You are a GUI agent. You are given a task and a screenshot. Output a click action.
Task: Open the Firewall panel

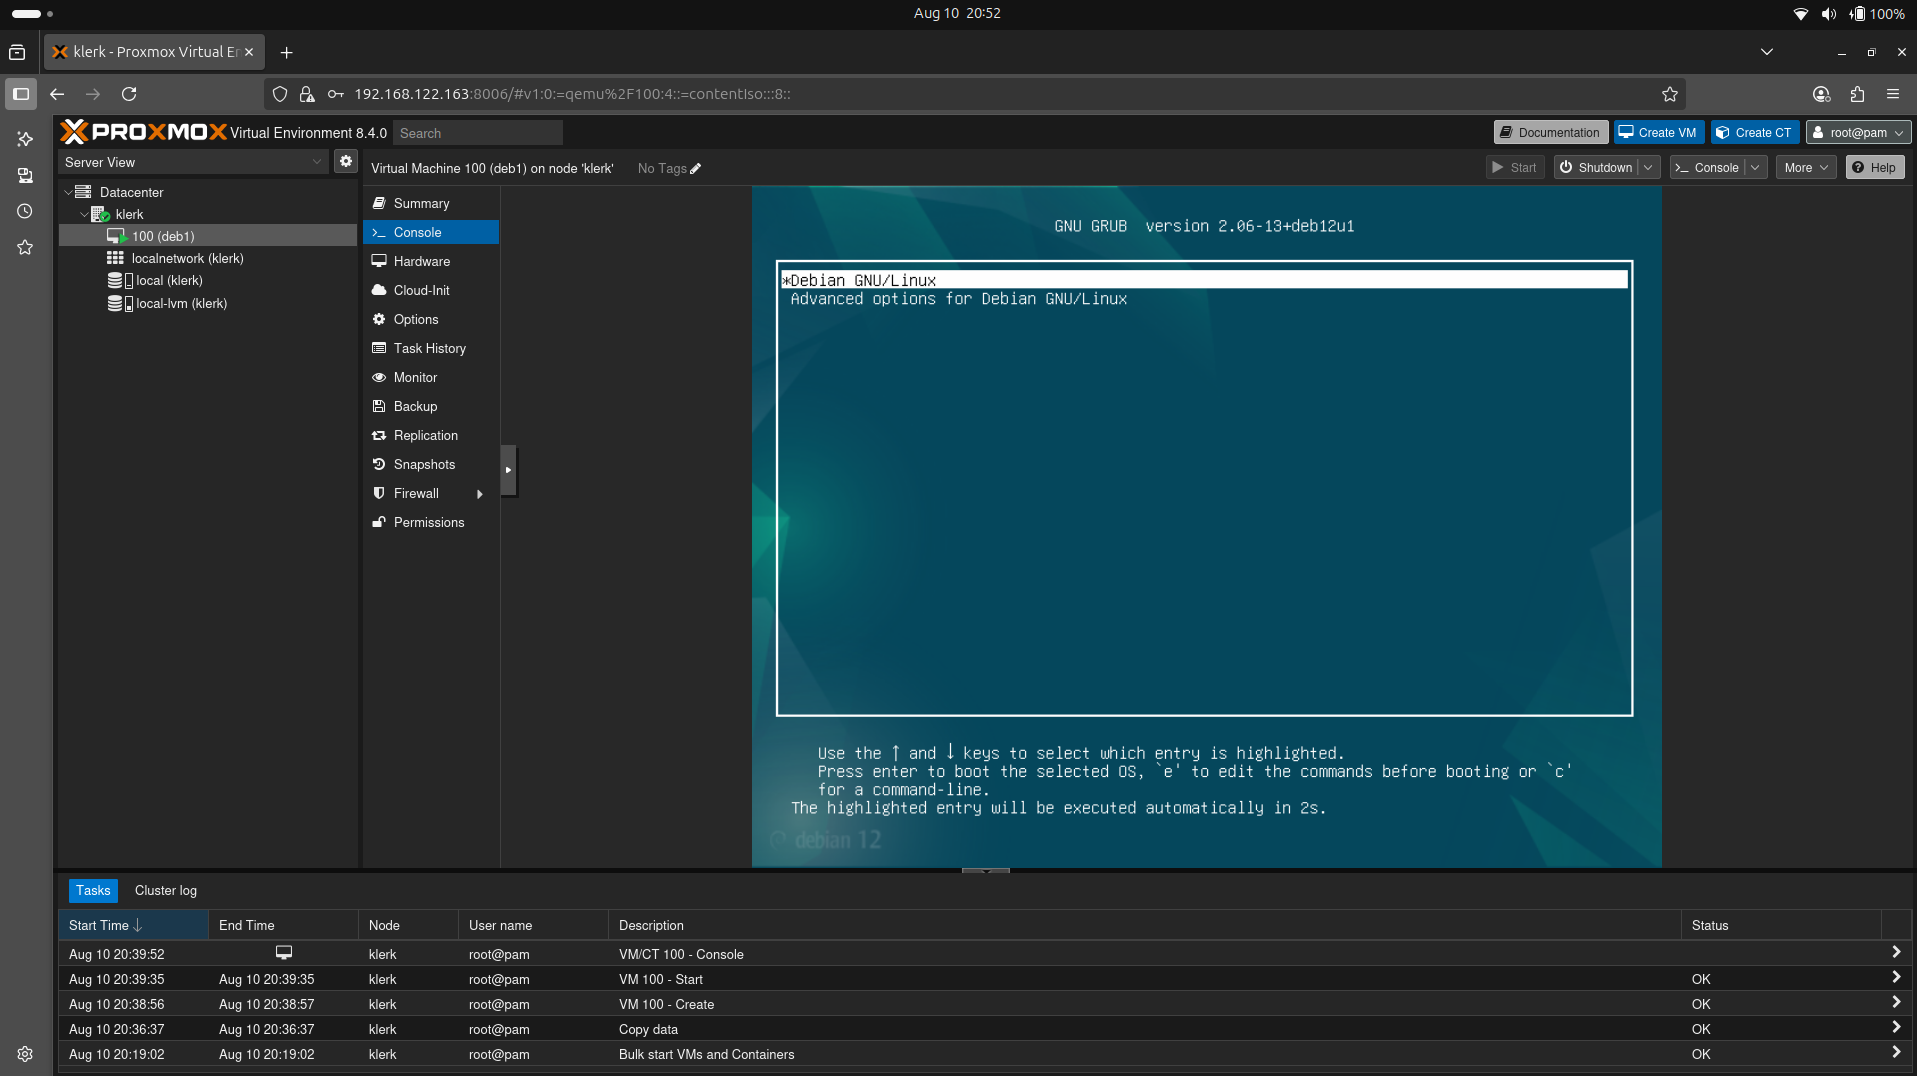pos(414,493)
